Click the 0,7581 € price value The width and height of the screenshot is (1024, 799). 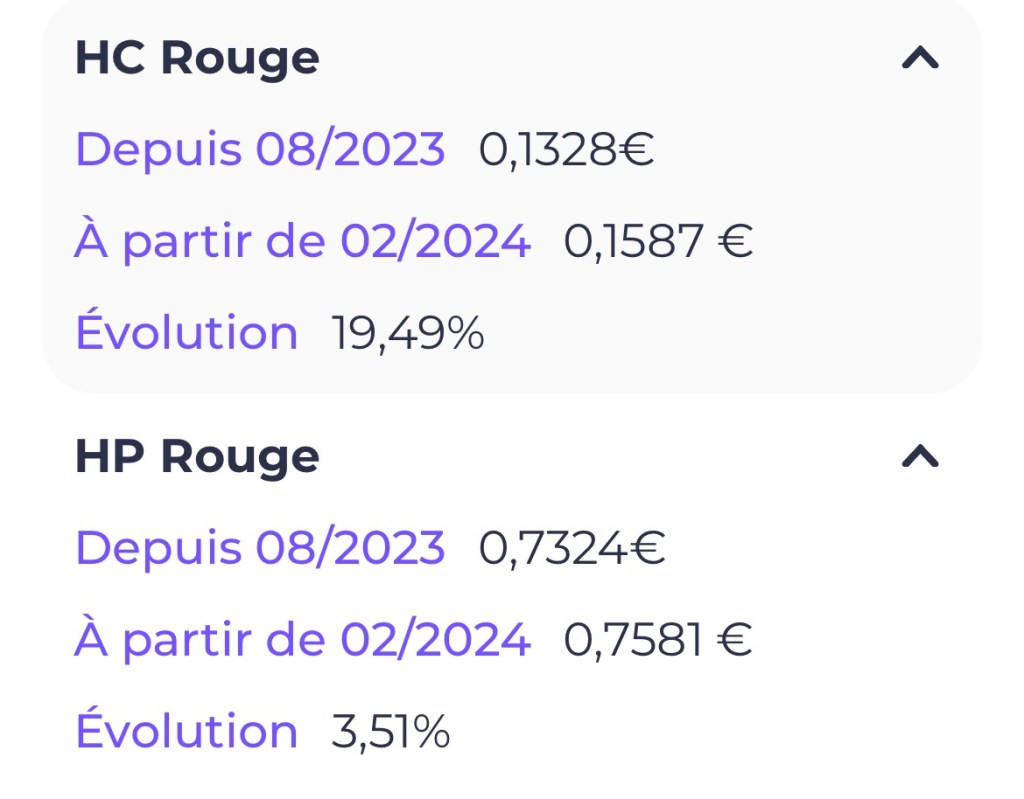point(658,640)
